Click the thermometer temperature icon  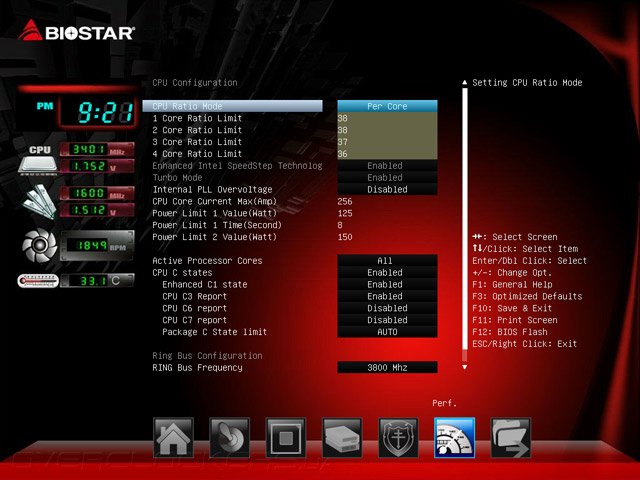pyautogui.click(x=38, y=281)
